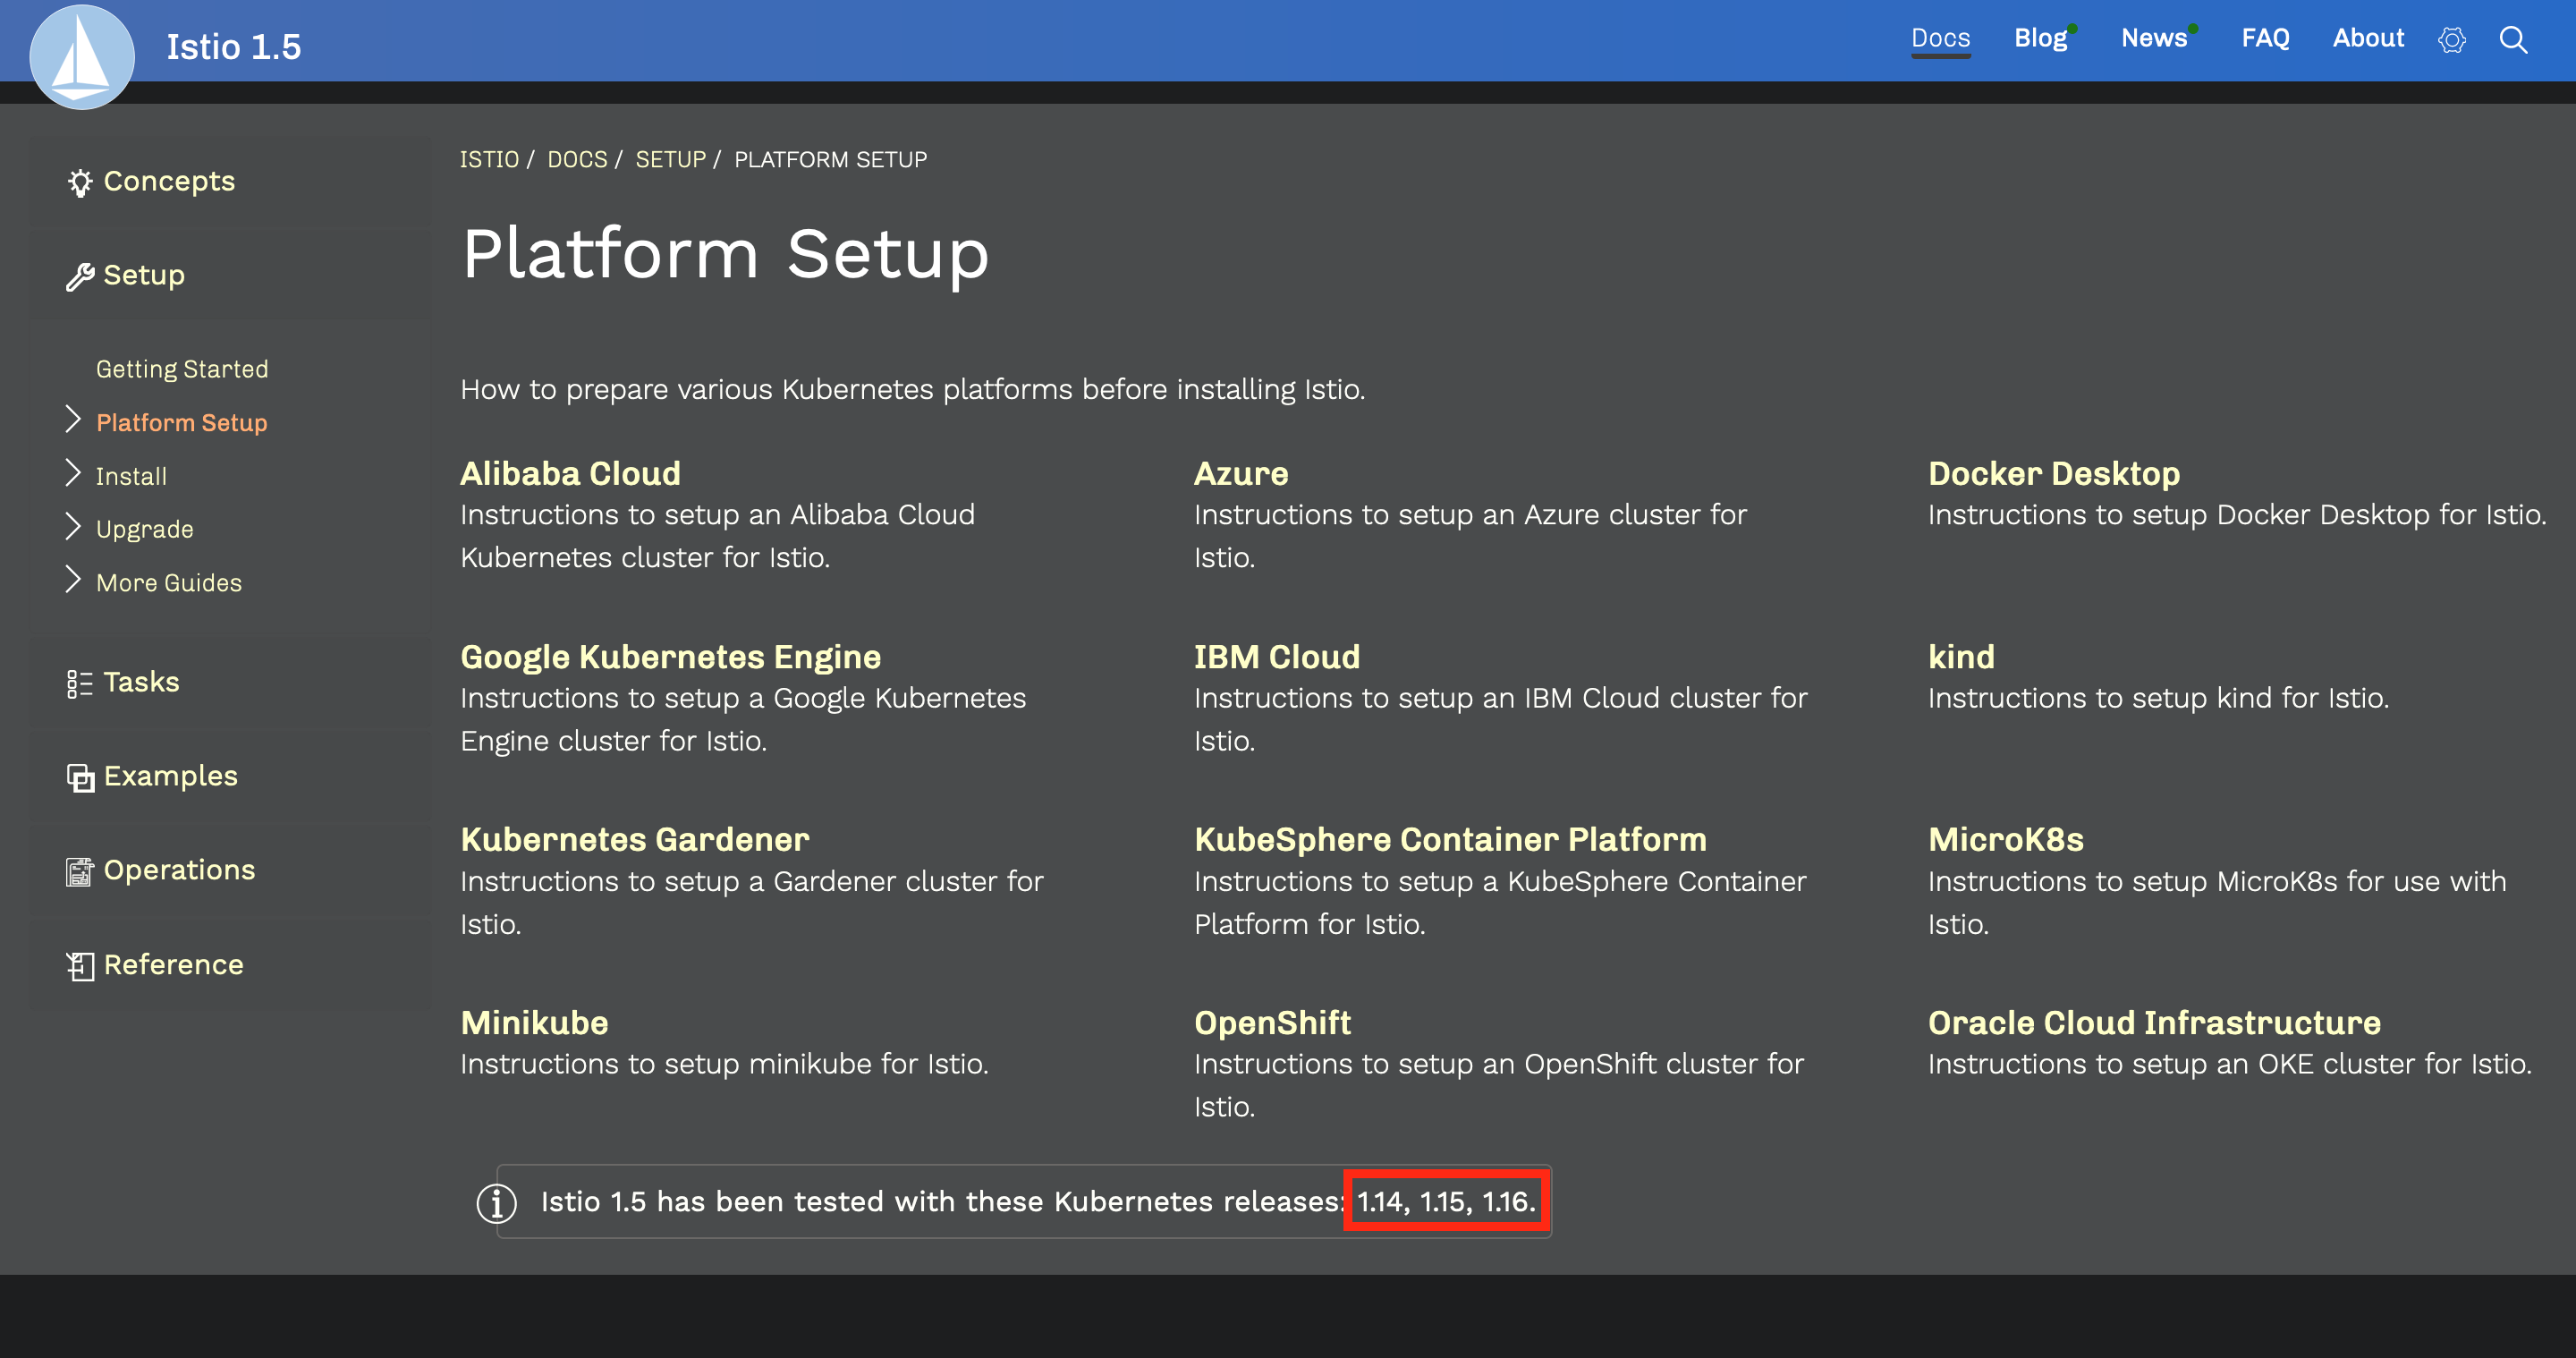Click the Operations clipboard icon
This screenshot has height=1358, width=2576.
[80, 872]
